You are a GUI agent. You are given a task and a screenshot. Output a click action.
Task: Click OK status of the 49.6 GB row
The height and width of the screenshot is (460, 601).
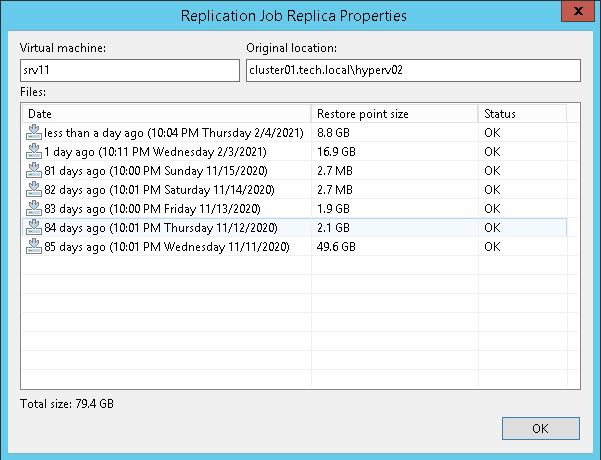click(x=492, y=246)
